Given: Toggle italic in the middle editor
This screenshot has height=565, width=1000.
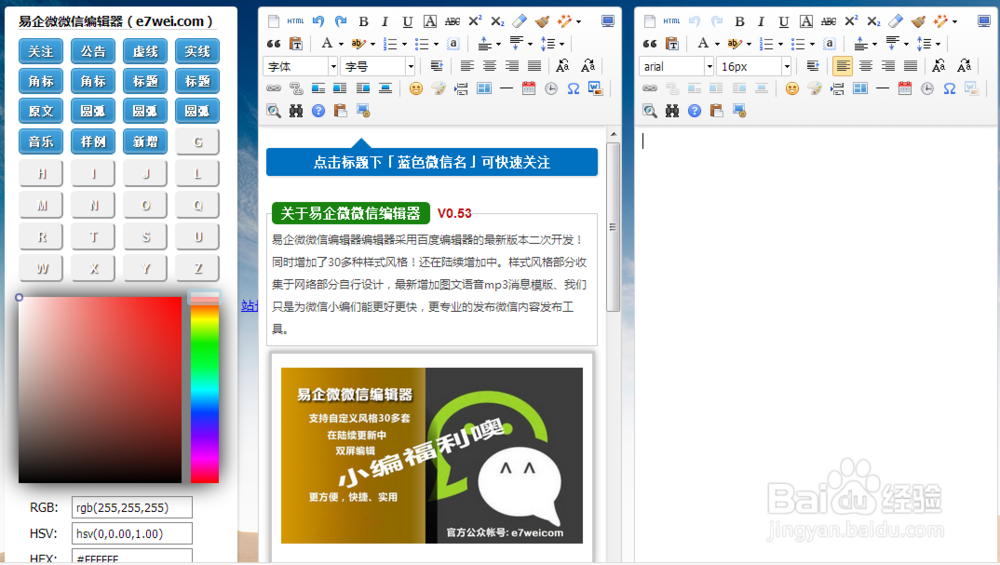Looking at the screenshot, I should pyautogui.click(x=385, y=21).
